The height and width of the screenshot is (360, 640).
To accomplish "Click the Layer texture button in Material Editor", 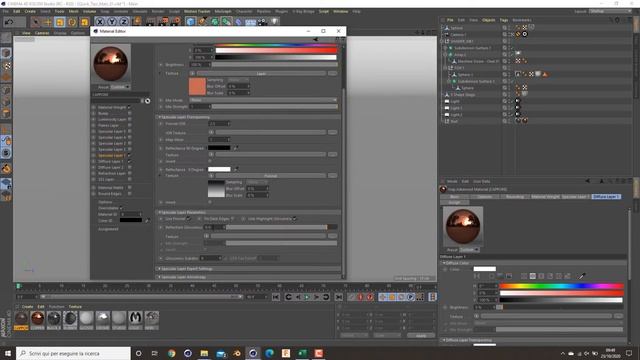I will [x=261, y=73].
